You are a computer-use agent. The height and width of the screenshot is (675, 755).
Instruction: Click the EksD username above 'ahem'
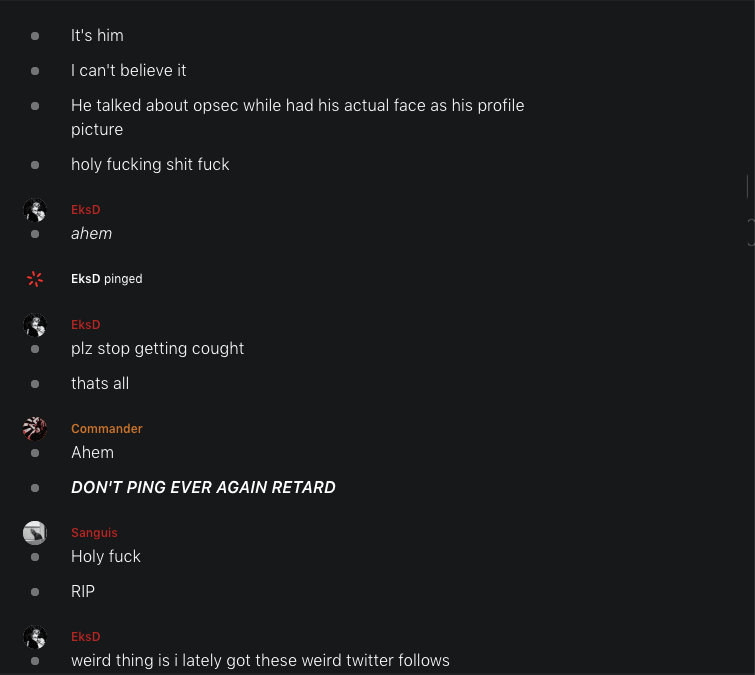[x=86, y=210]
